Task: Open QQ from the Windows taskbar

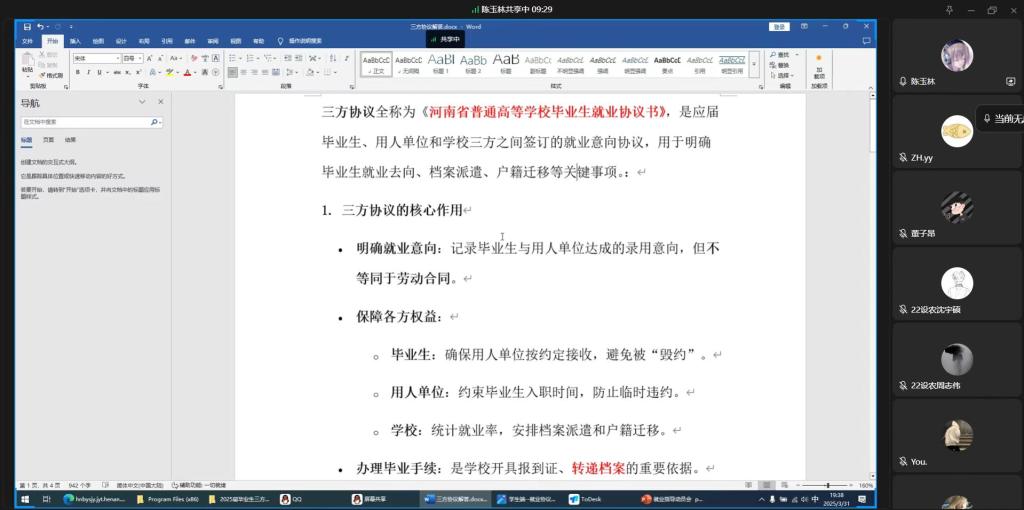Action: click(x=292, y=498)
